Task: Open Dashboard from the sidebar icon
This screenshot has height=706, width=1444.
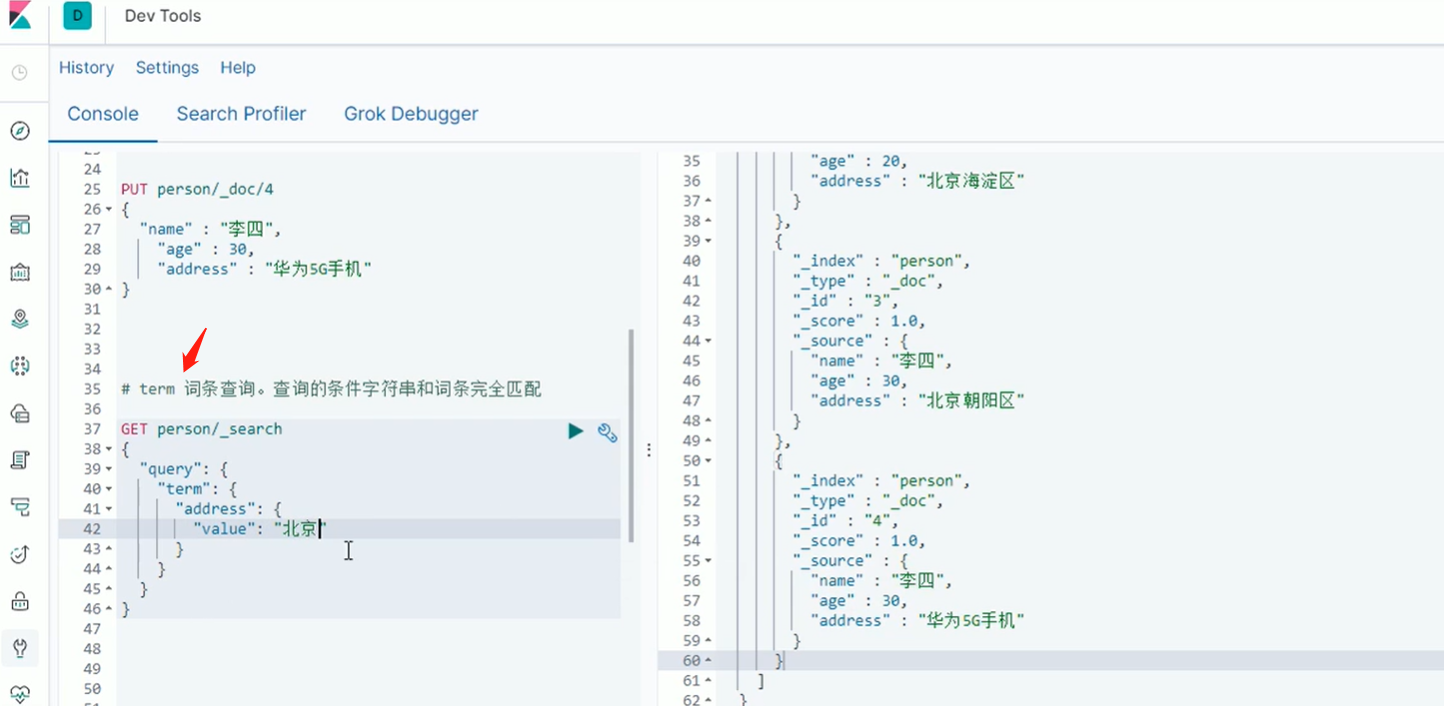Action: pos(20,225)
